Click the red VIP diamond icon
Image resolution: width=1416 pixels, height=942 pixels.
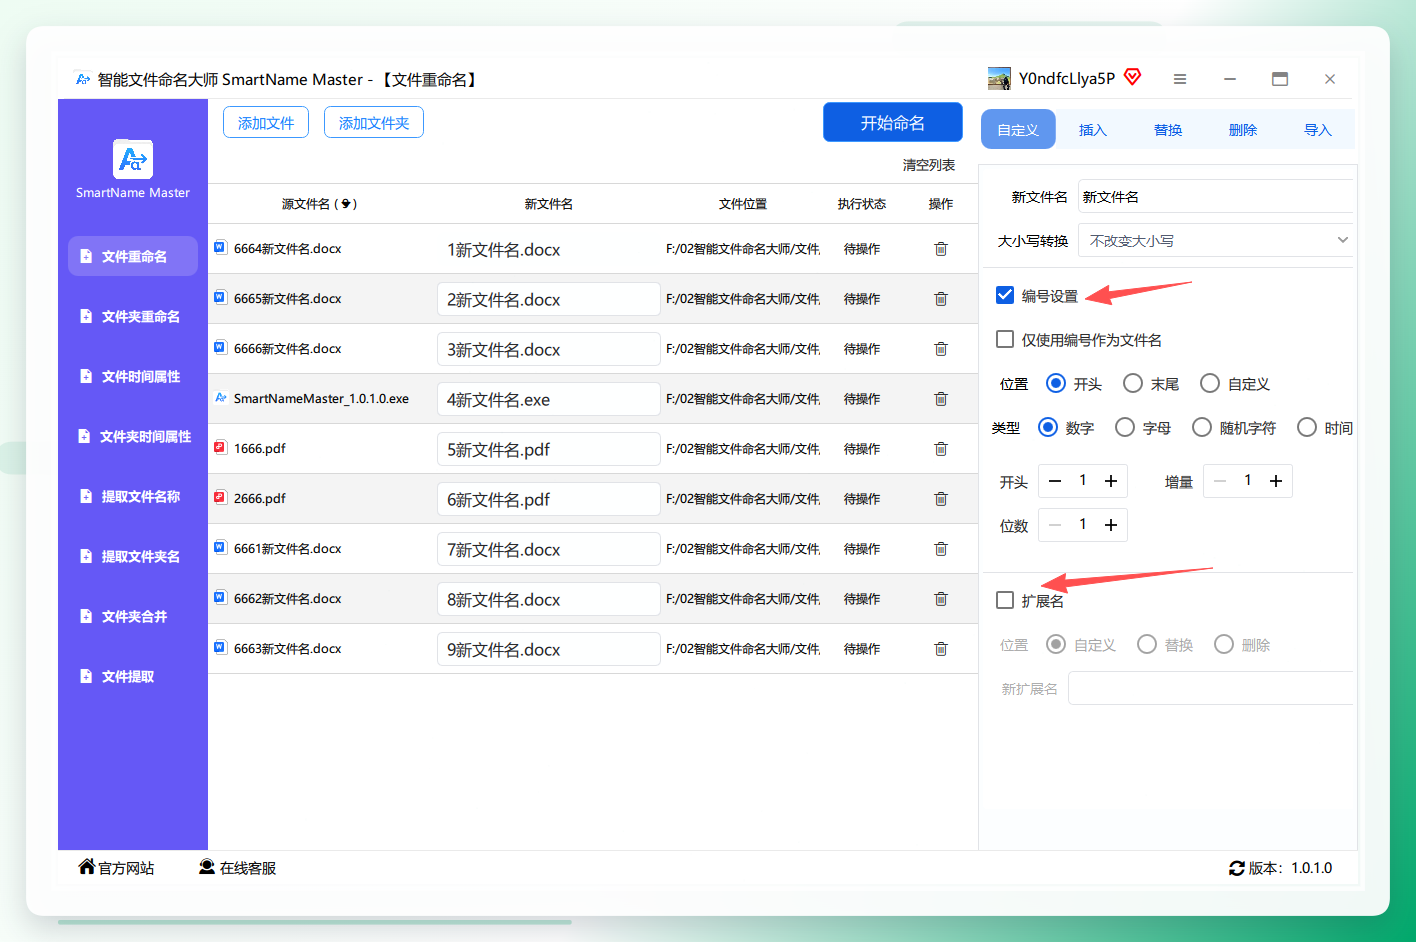(x=1133, y=77)
